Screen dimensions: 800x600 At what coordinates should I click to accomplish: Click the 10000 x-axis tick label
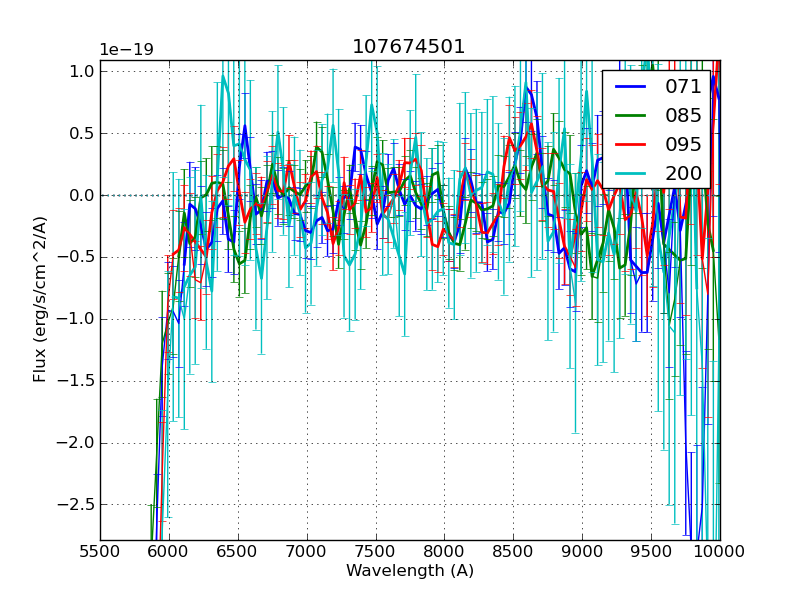(x=719, y=549)
